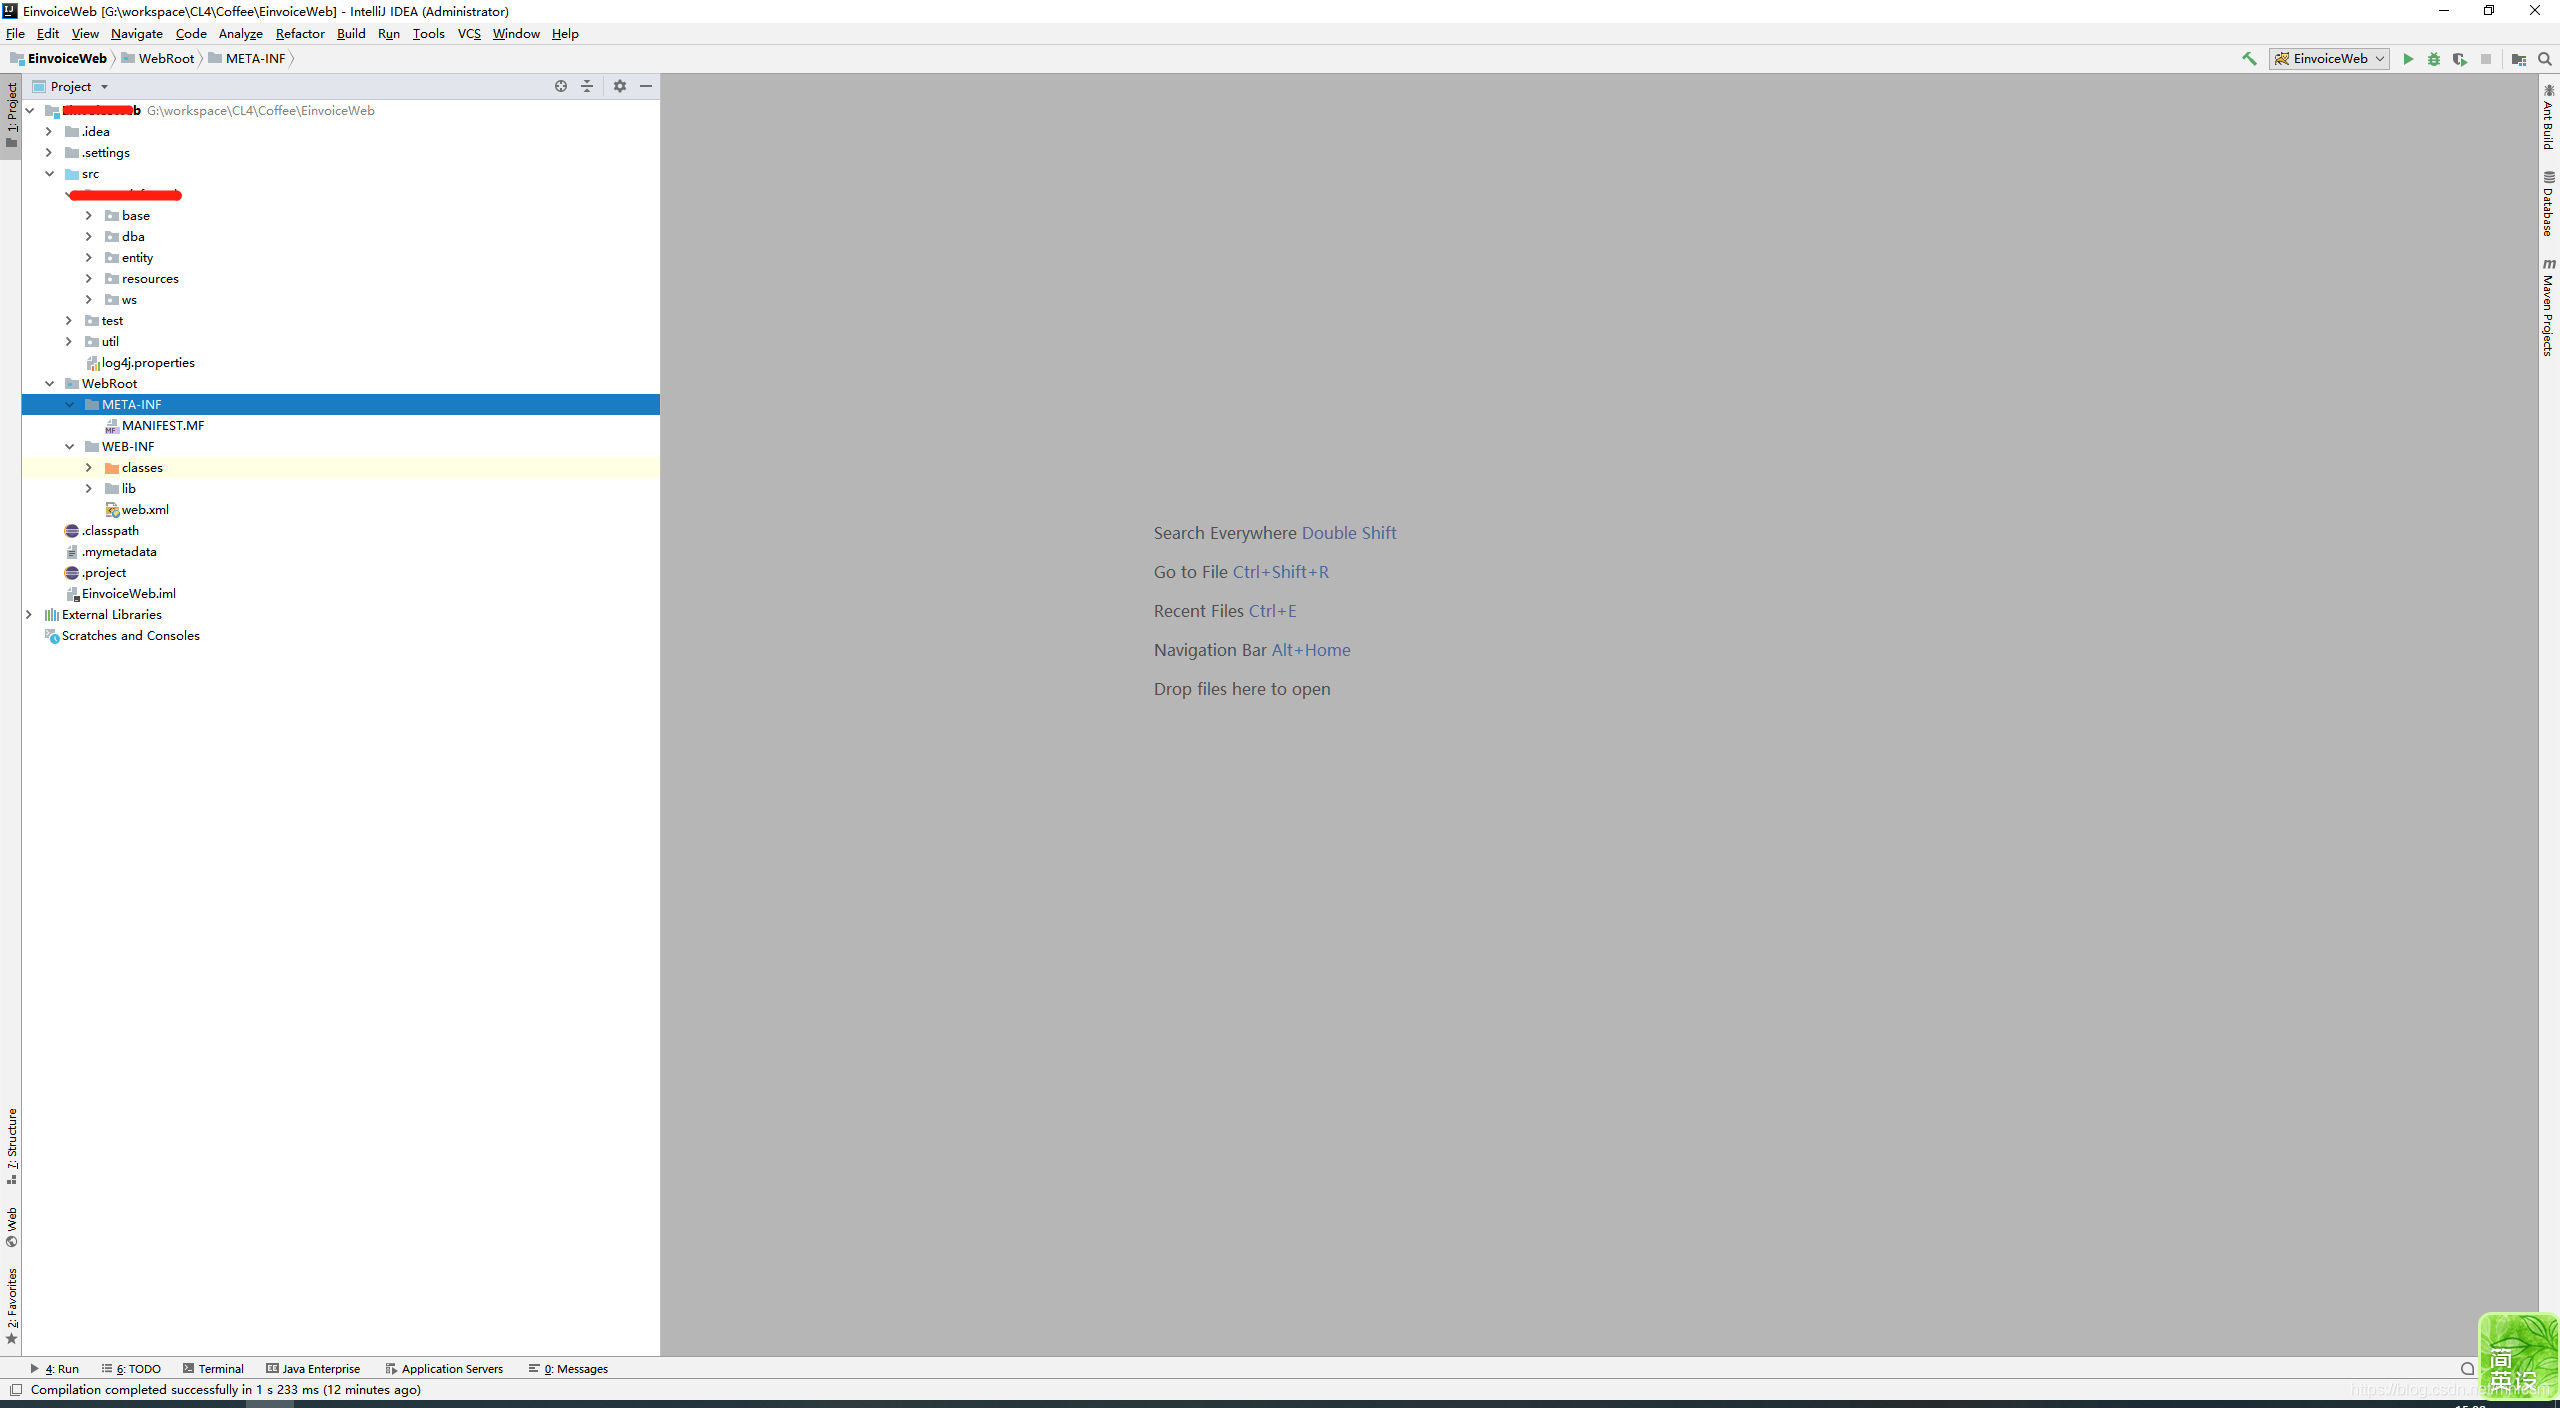Click the compilation completed status message
Screen dimensions: 2560x1408
(226, 1390)
